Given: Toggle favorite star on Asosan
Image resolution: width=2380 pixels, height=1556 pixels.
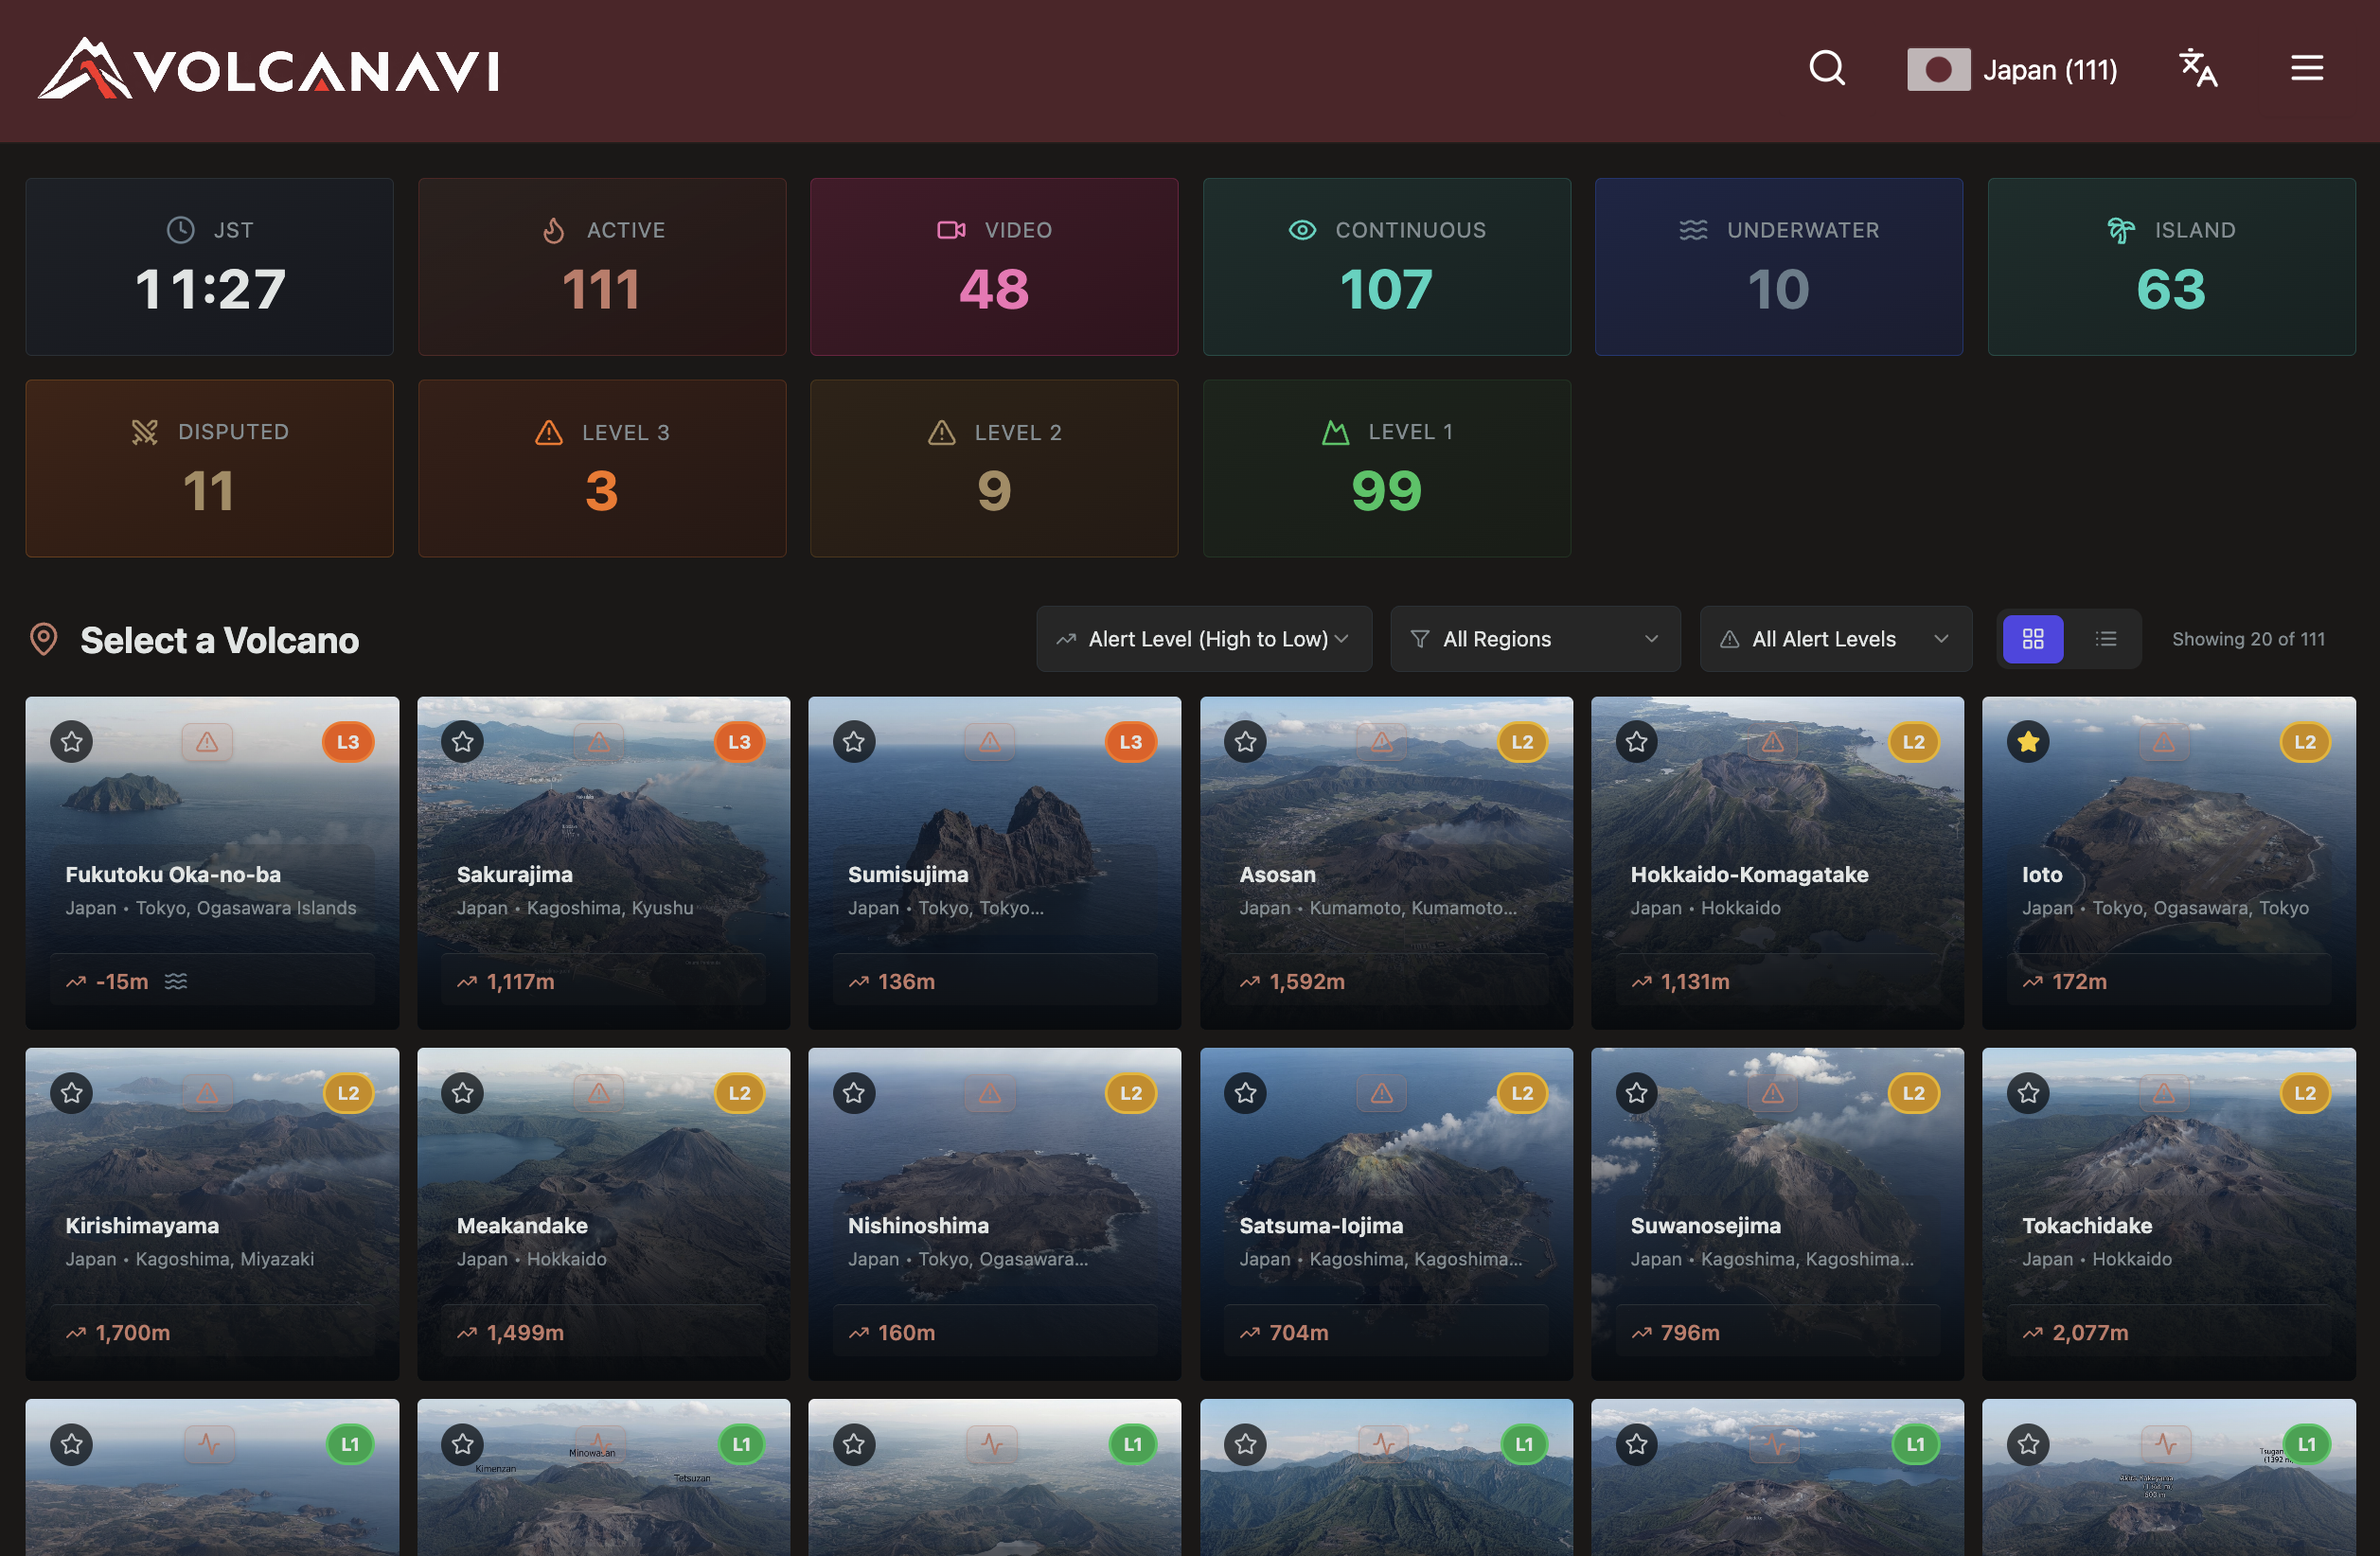Looking at the screenshot, I should point(1245,742).
